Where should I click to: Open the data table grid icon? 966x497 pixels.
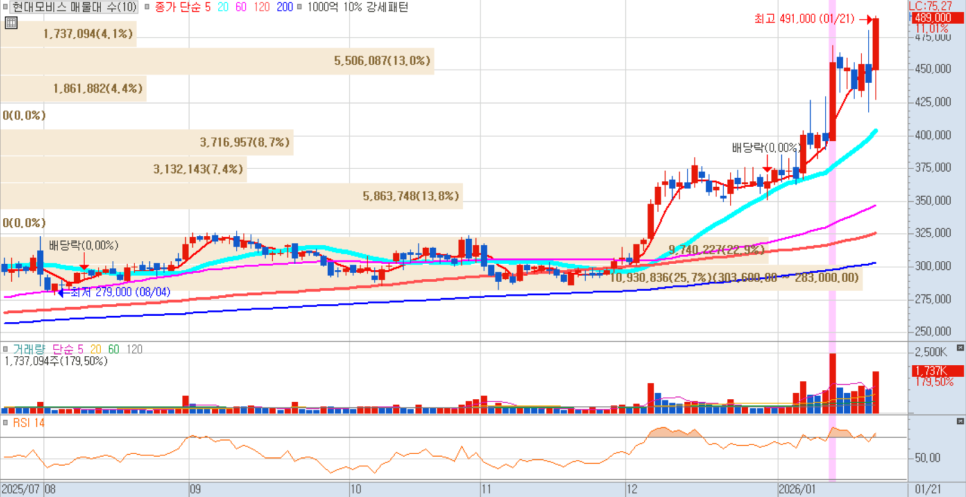10,23
